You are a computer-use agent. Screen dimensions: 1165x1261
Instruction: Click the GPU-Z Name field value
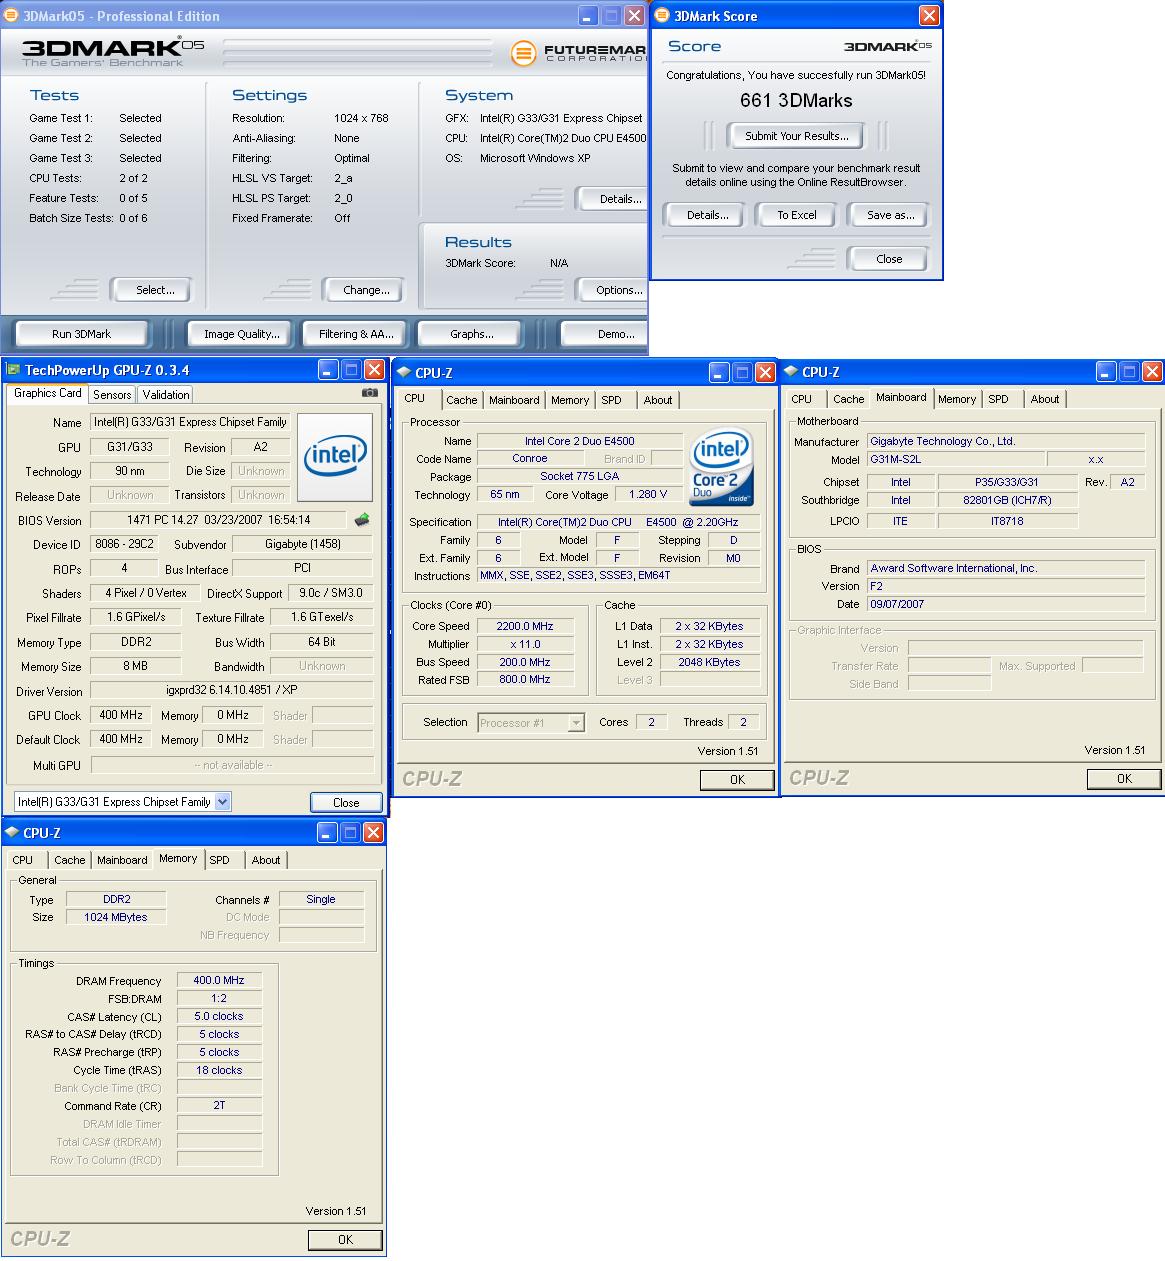coord(190,422)
